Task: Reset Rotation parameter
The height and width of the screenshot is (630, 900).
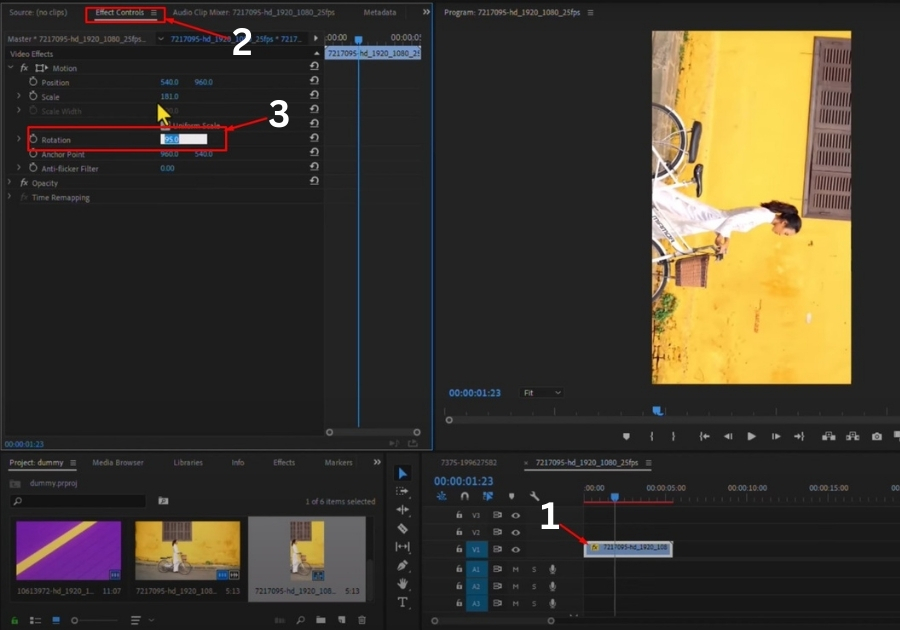Action: [x=314, y=138]
